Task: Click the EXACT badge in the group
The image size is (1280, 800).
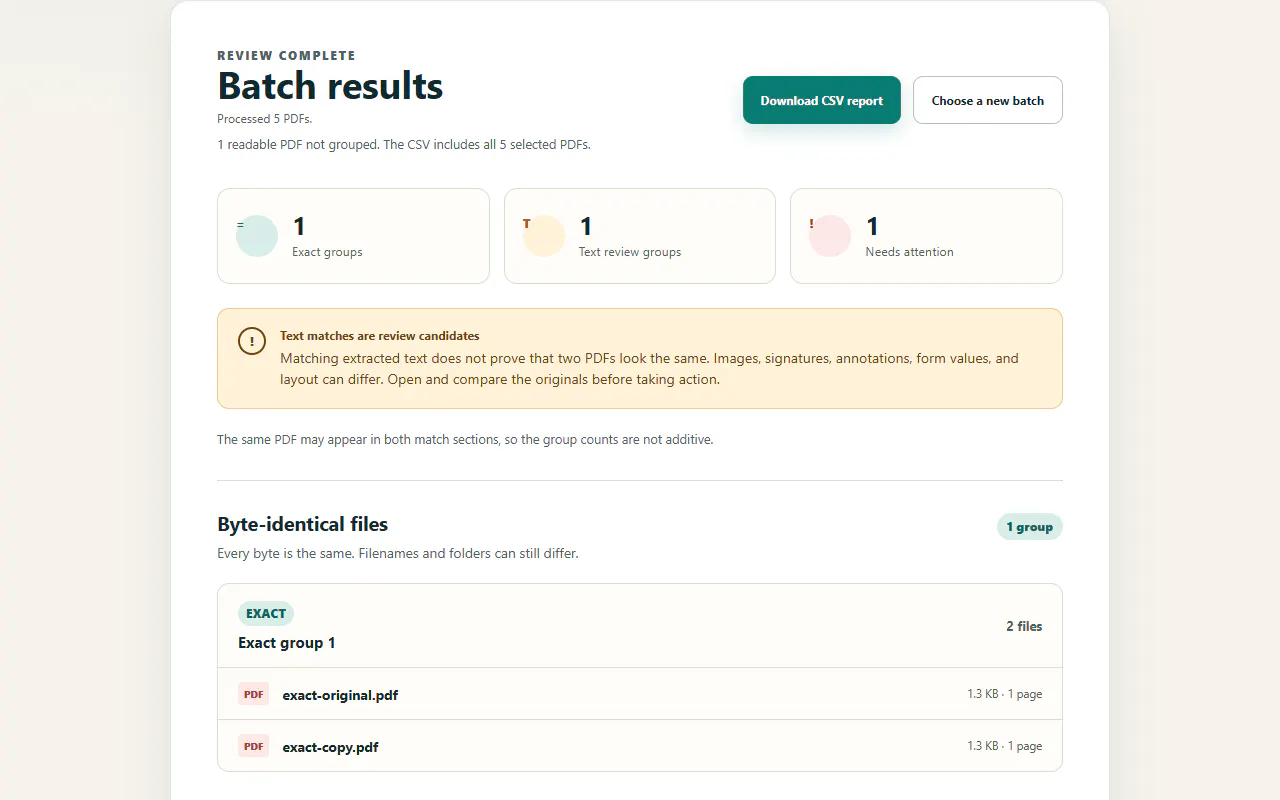Action: click(266, 614)
